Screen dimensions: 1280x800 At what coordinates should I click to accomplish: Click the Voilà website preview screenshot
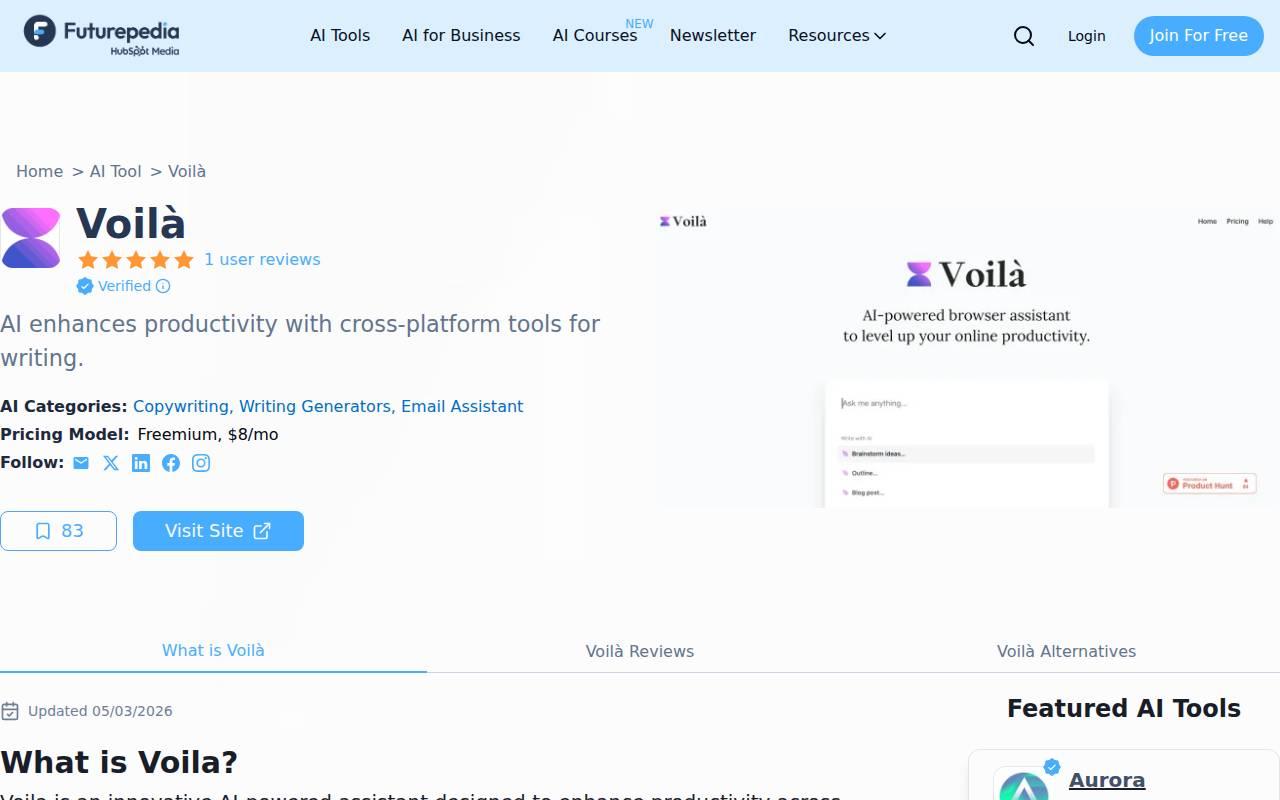pos(968,358)
